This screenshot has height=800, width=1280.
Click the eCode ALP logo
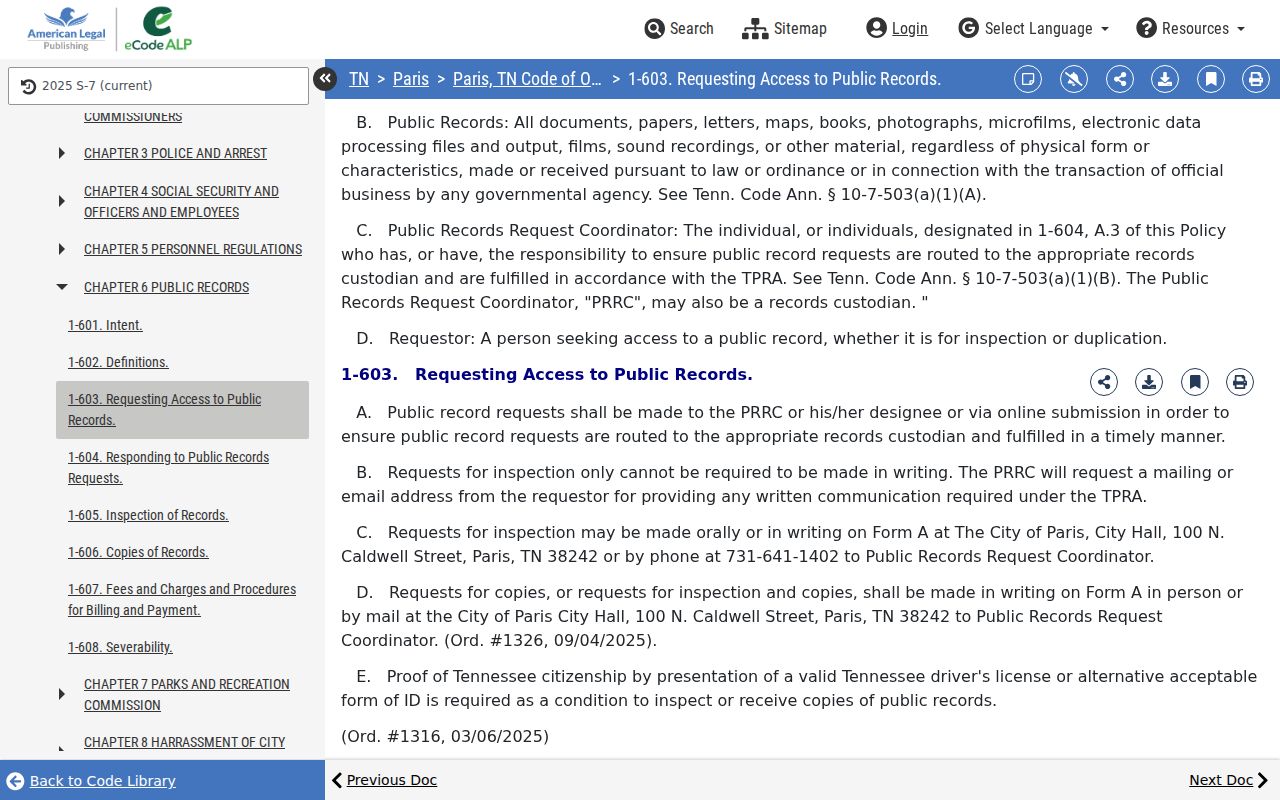coord(157,29)
